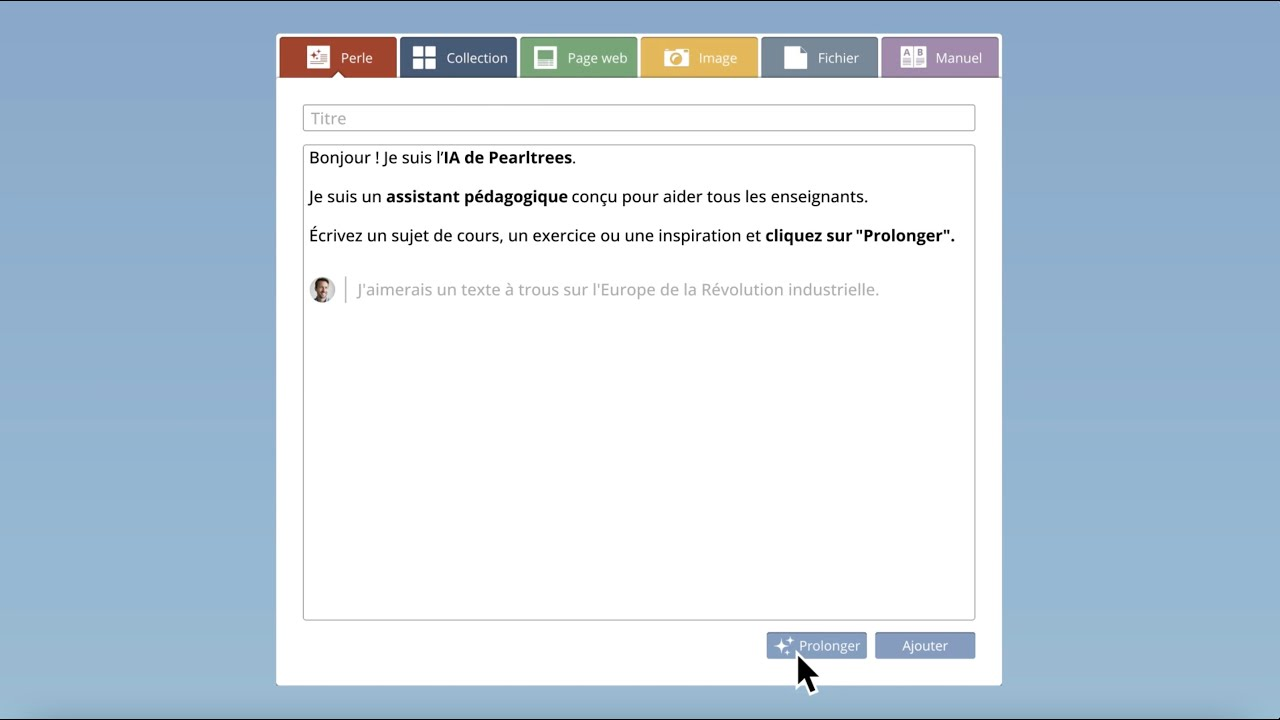1280x720 pixels.
Task: Click the AB icon on the Manuel tab
Action: (911, 57)
